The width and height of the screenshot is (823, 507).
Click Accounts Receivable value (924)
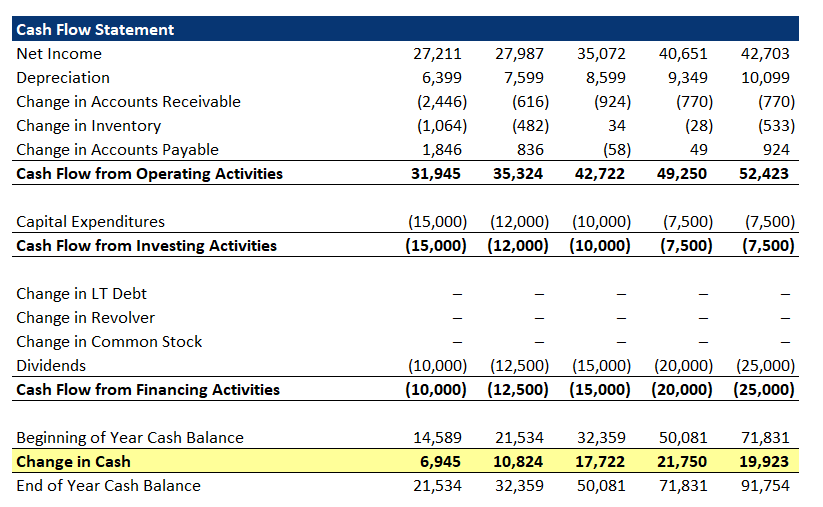coord(613,102)
